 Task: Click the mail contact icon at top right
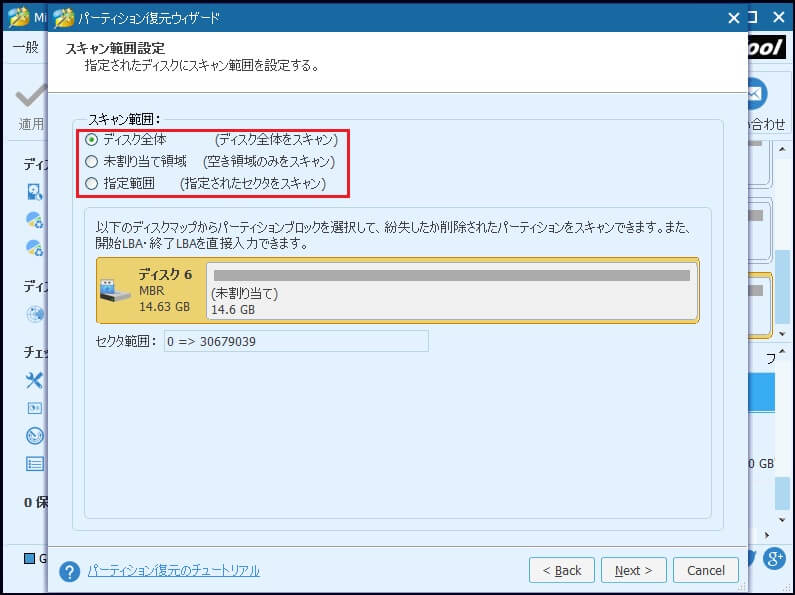click(757, 93)
